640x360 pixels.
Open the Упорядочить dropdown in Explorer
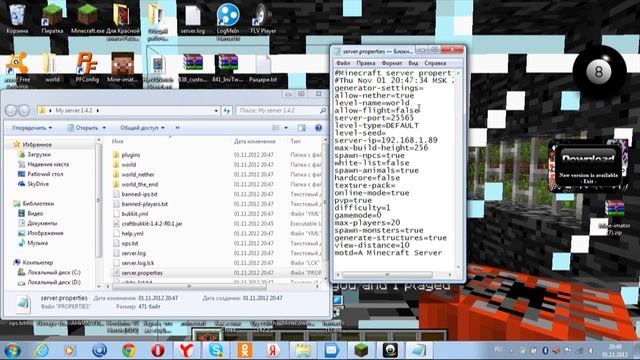point(32,128)
